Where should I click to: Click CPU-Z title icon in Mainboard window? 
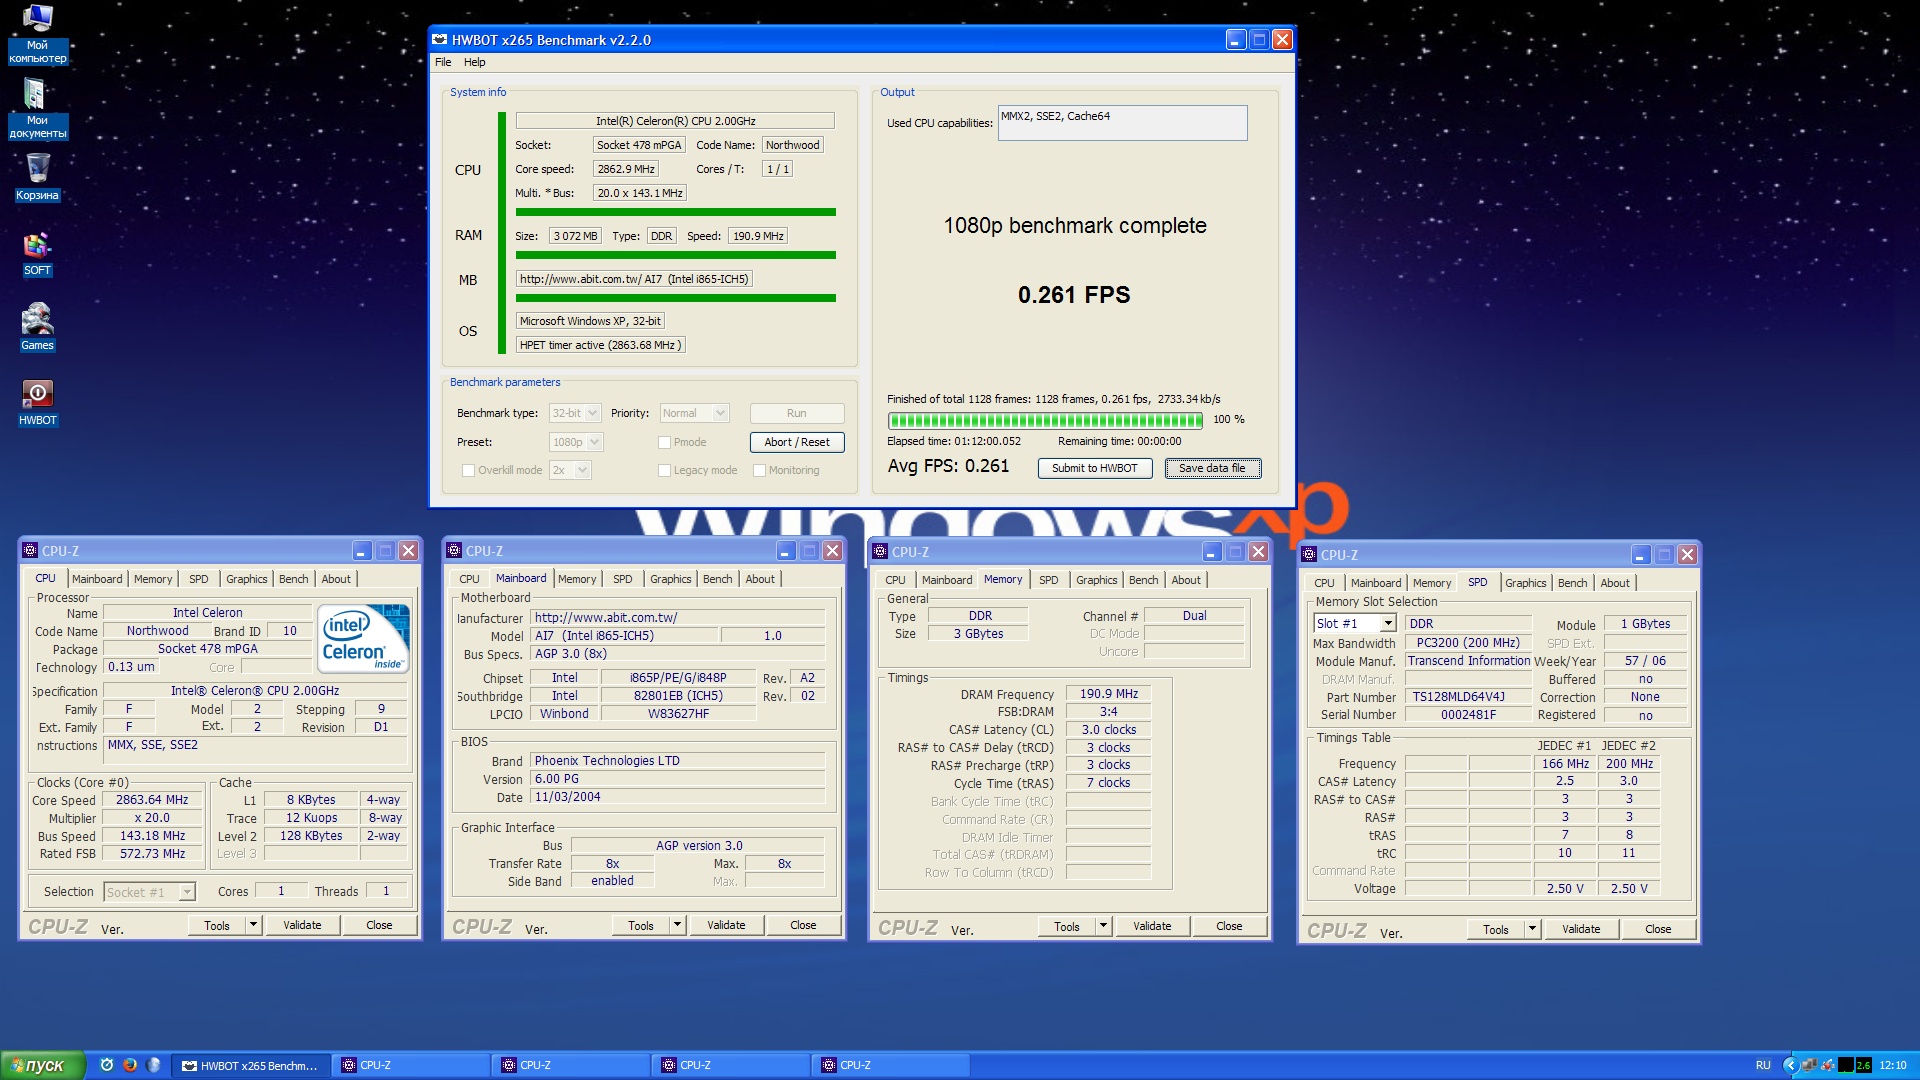(454, 551)
